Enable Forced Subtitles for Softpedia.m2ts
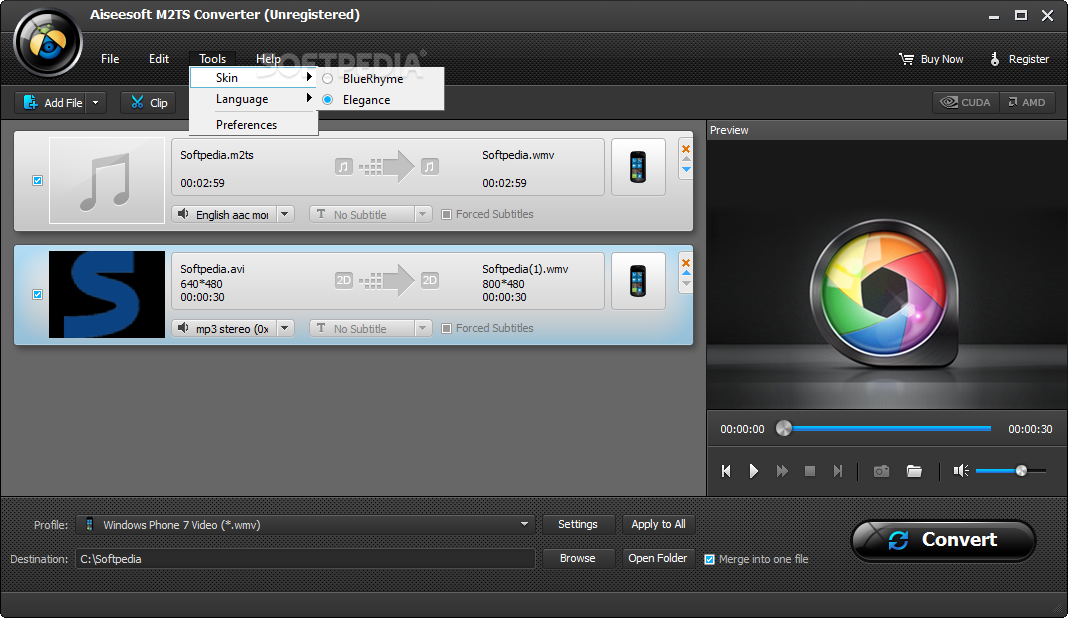 point(446,215)
